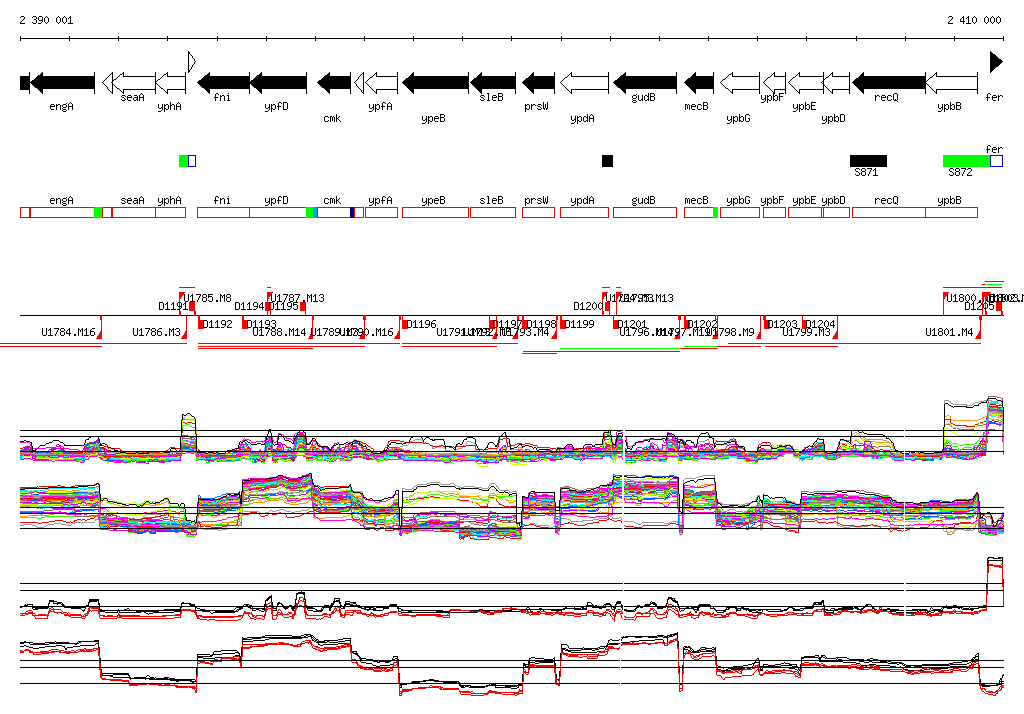Click the black ypfD gene arrow
1024x714 pixels.
[278, 82]
